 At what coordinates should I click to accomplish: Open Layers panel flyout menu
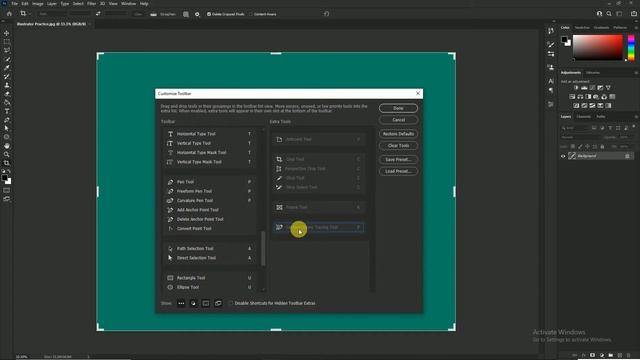point(636,117)
